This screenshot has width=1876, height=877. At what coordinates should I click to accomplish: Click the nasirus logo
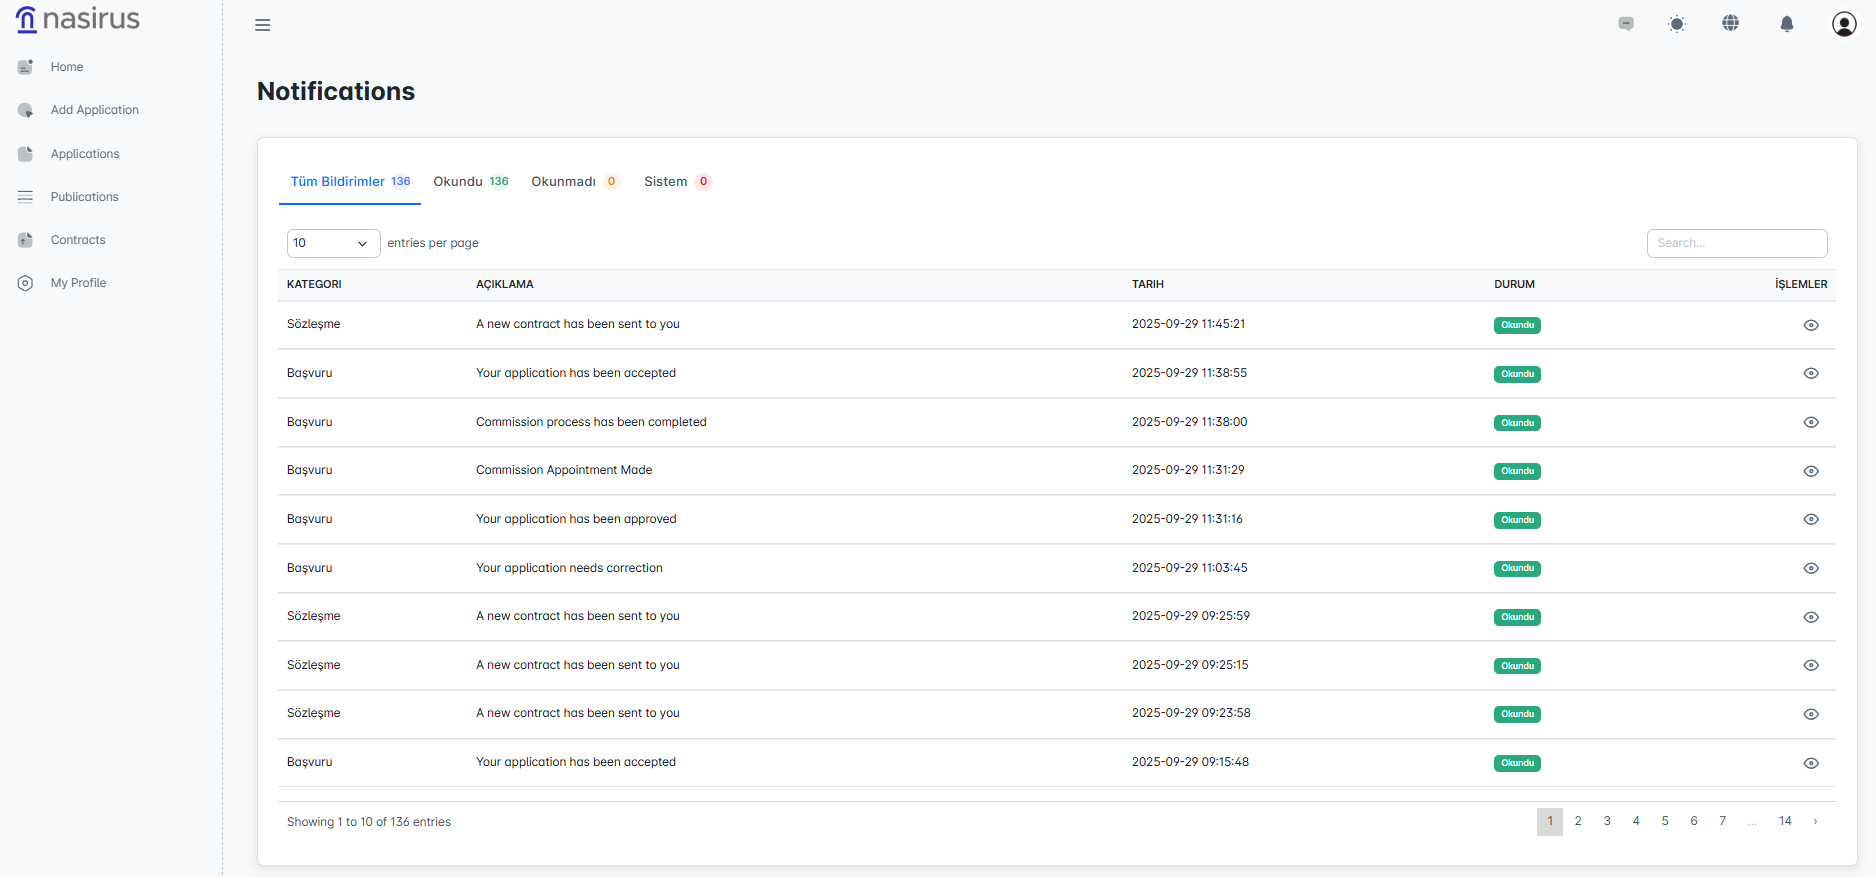(78, 19)
